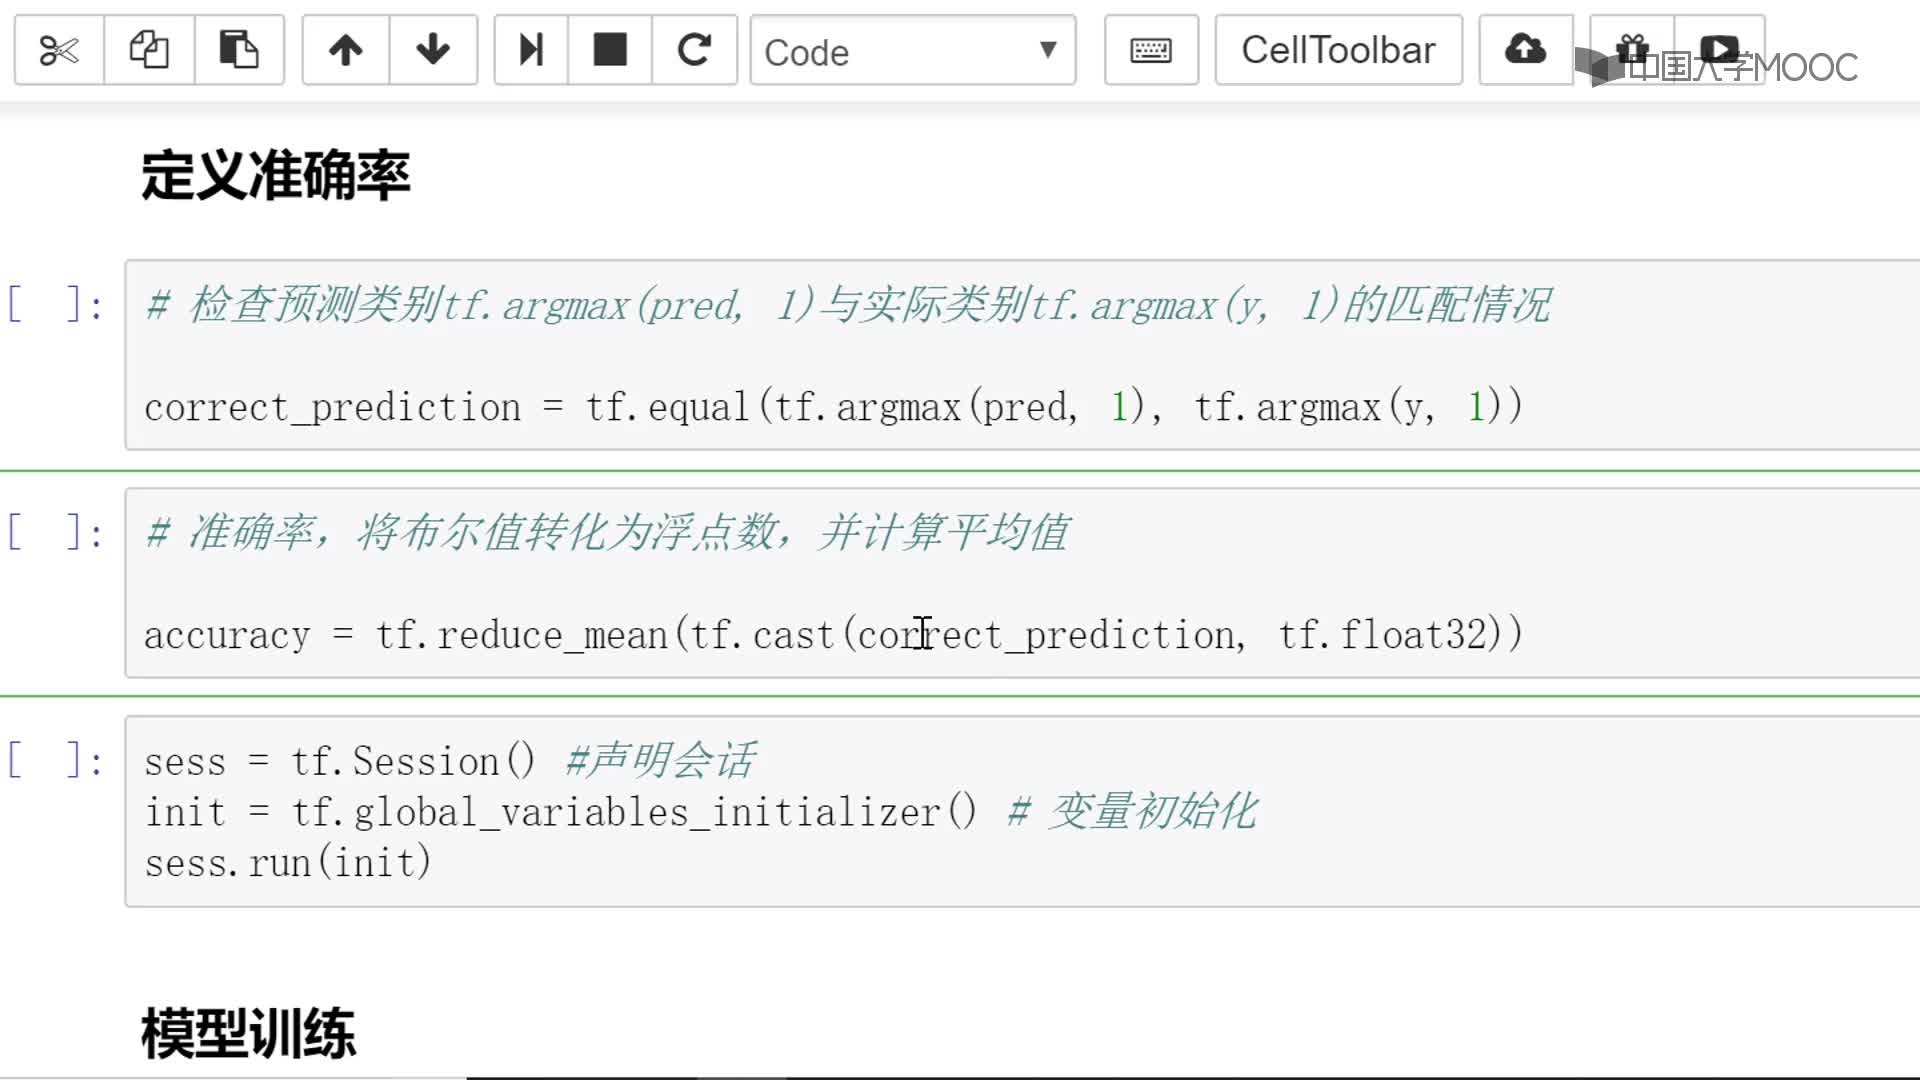Click the comment #声明会话

[661, 761]
